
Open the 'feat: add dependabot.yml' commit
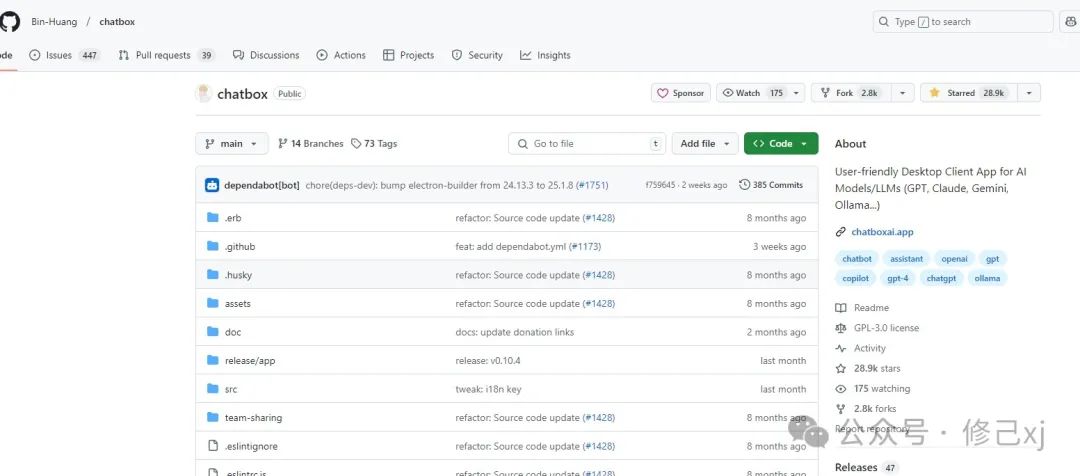click(x=510, y=247)
